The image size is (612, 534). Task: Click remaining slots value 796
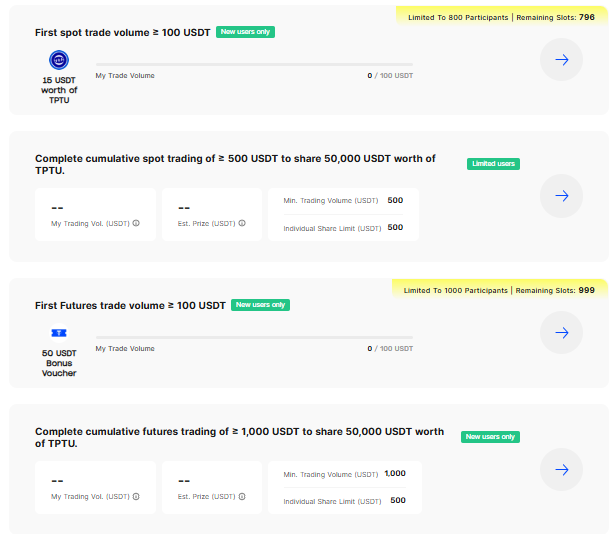point(587,17)
